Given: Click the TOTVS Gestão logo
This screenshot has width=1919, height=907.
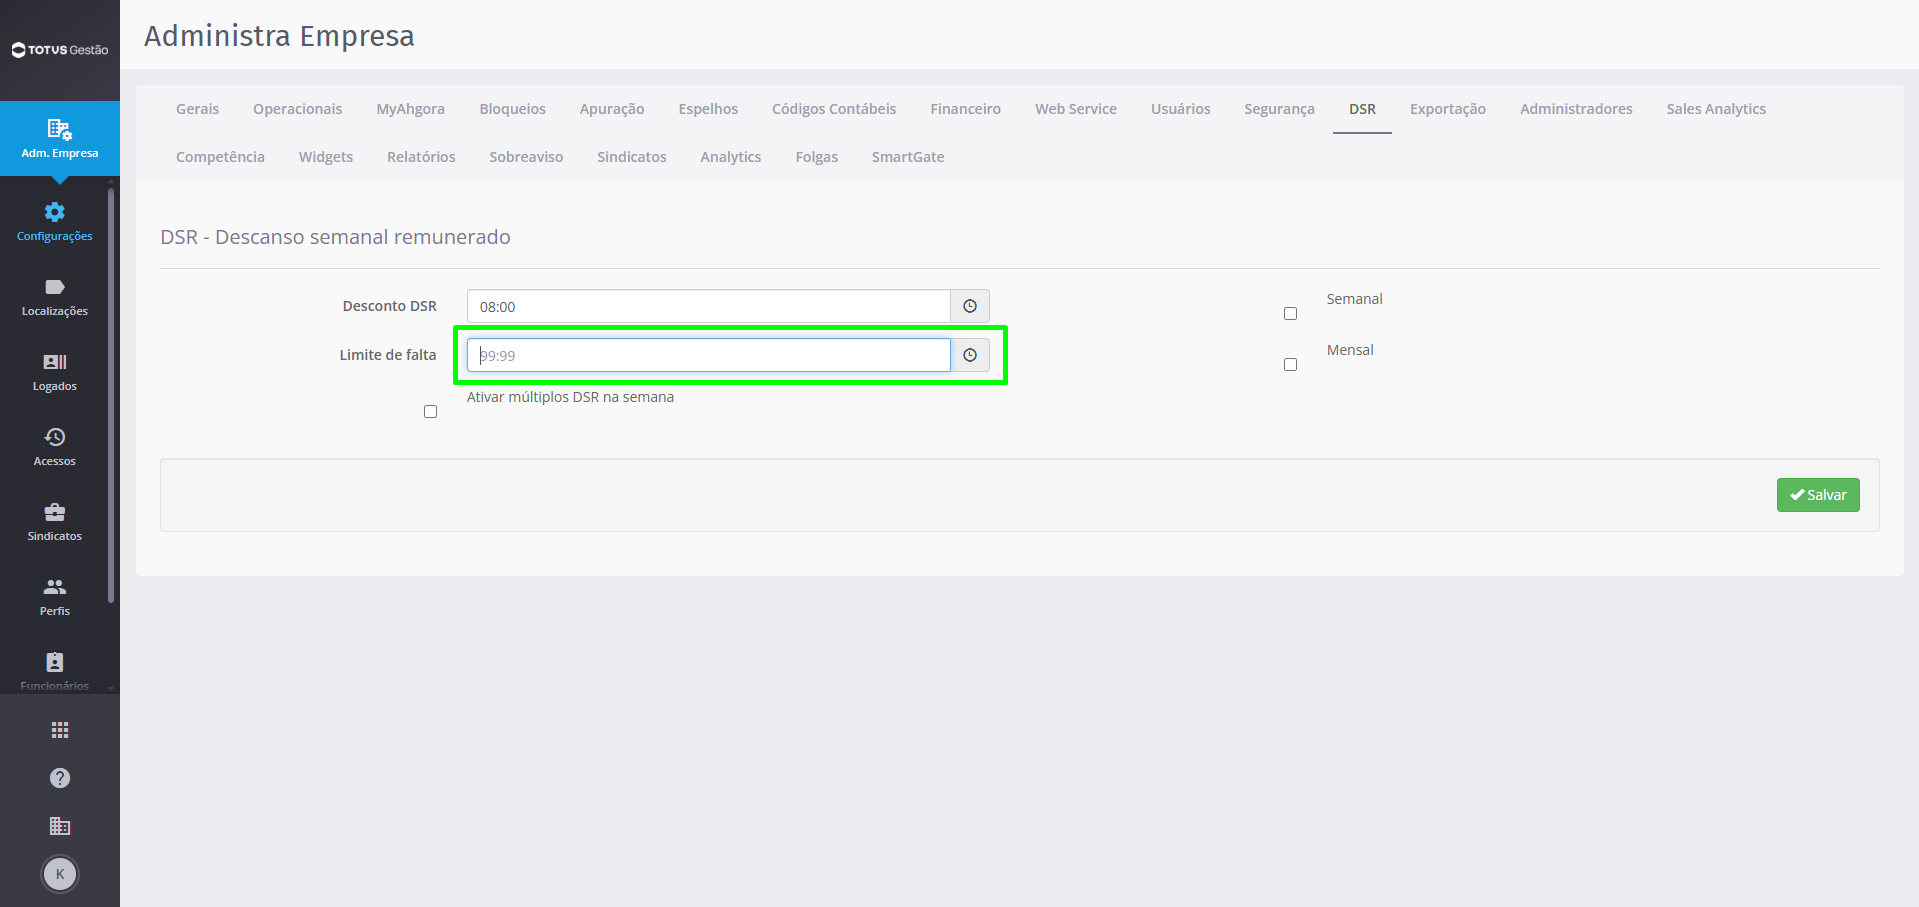Looking at the screenshot, I should [x=60, y=50].
